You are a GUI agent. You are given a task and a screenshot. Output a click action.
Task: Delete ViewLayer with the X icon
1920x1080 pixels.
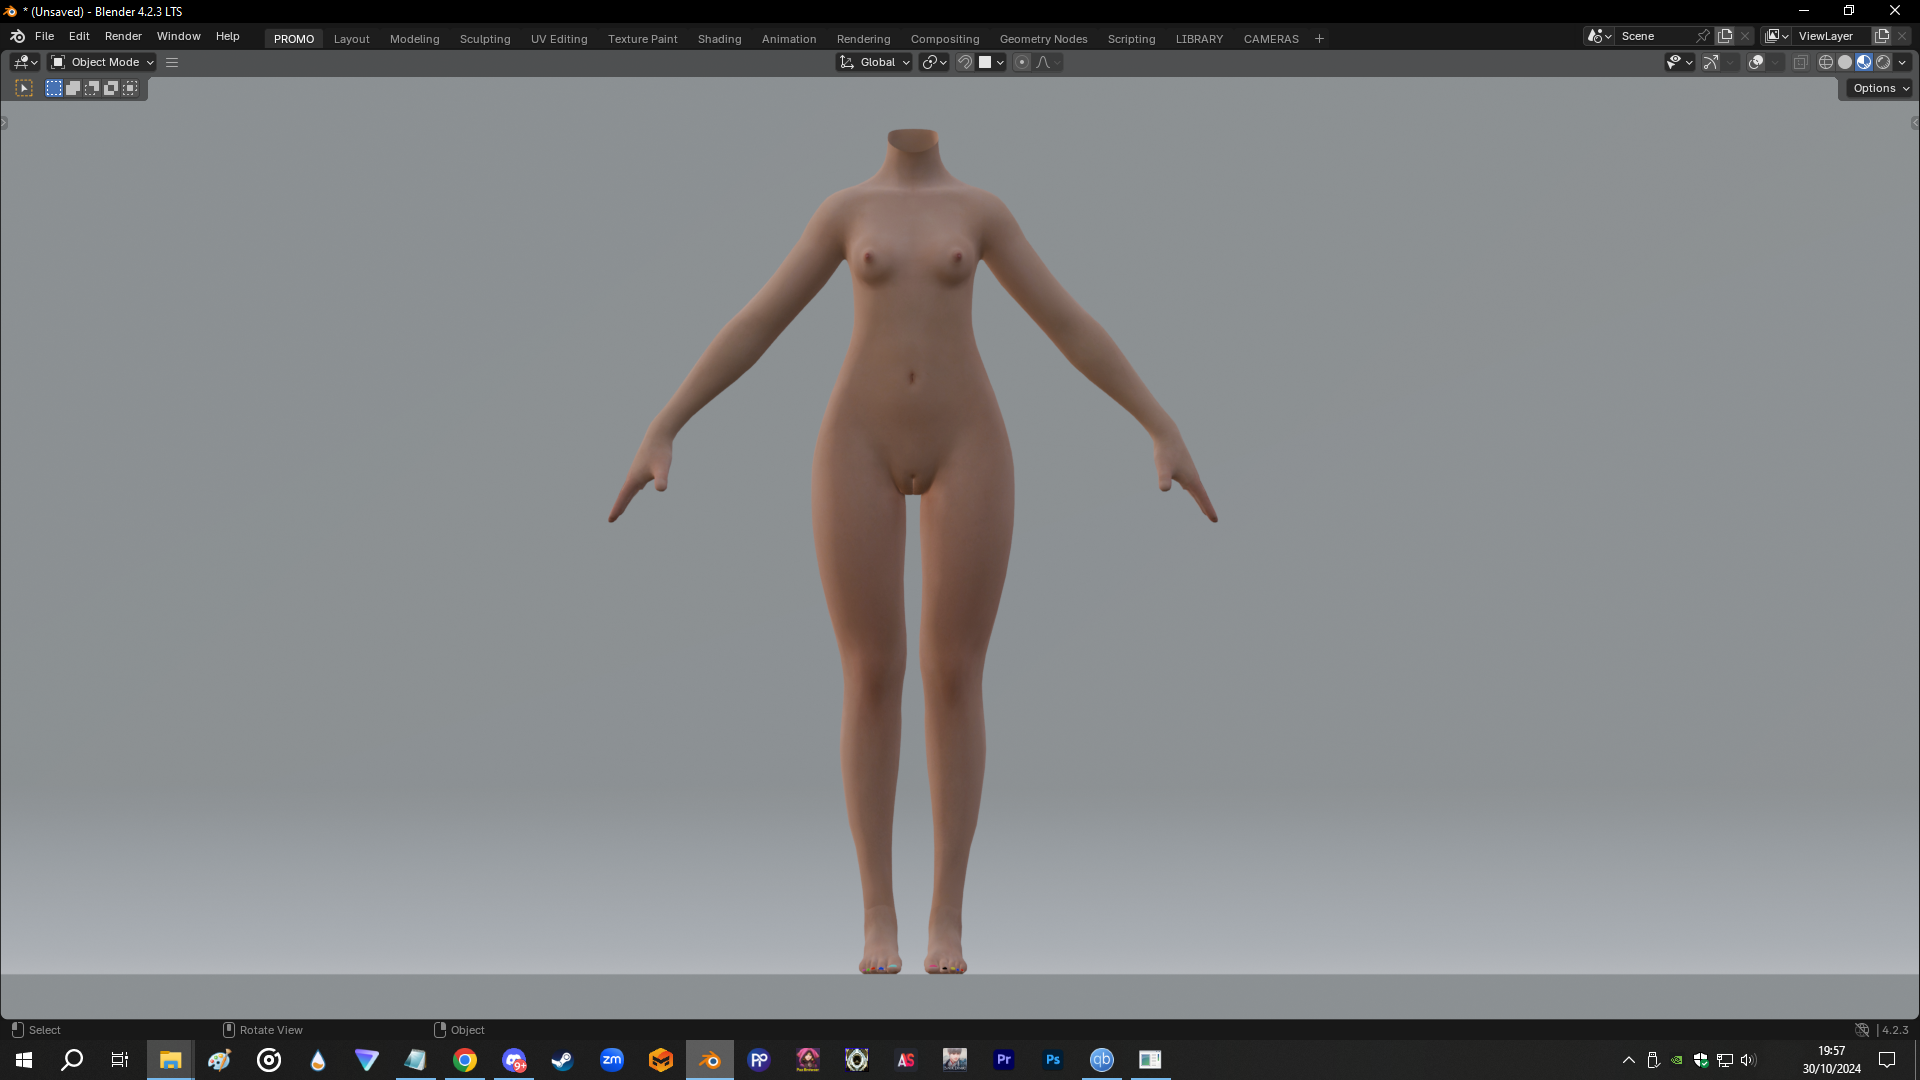pyautogui.click(x=1903, y=36)
